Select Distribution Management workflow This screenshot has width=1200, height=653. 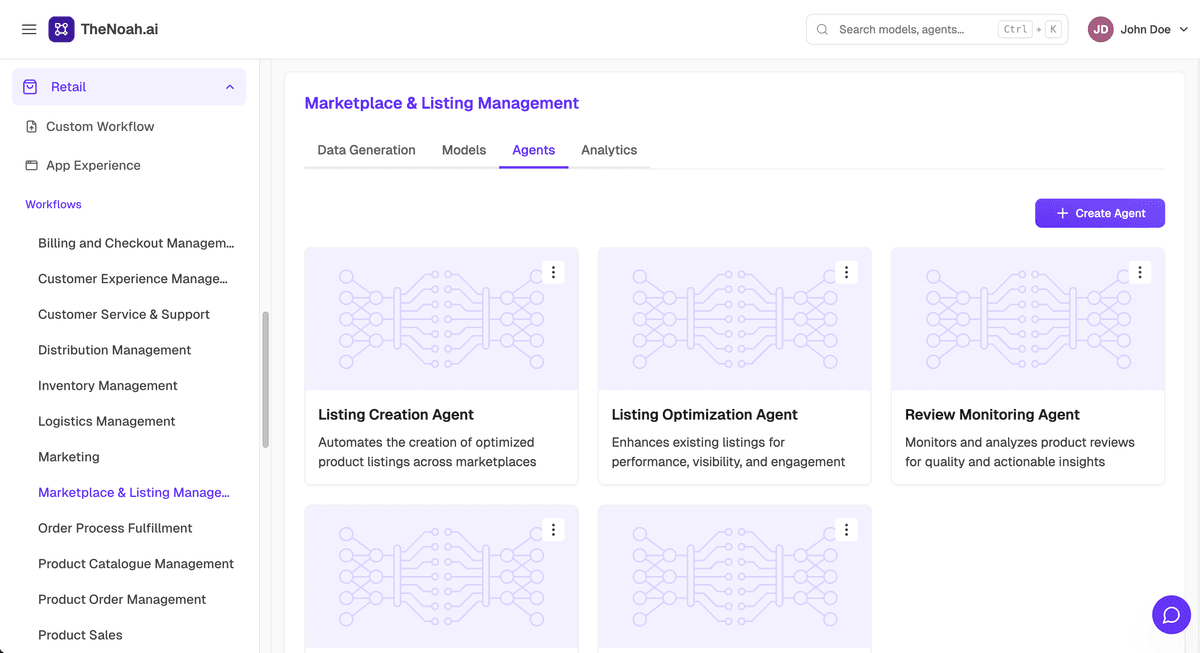pyautogui.click(x=114, y=350)
